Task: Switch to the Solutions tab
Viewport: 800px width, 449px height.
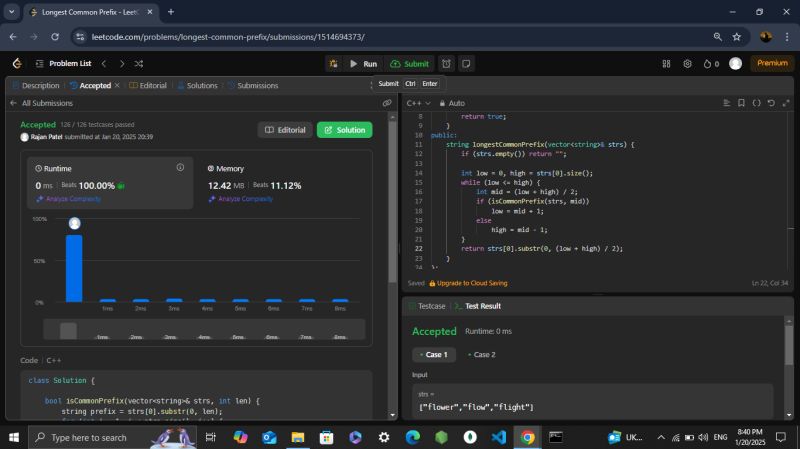Action: click(197, 86)
